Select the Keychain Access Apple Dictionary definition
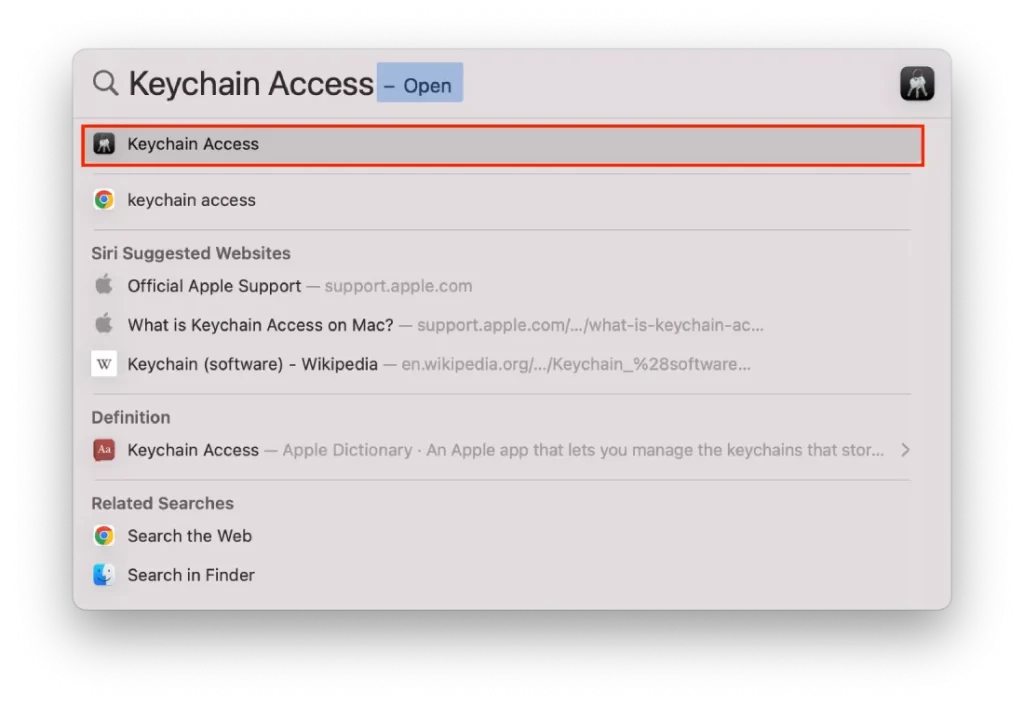This screenshot has height=706, width=1024. 502,450
